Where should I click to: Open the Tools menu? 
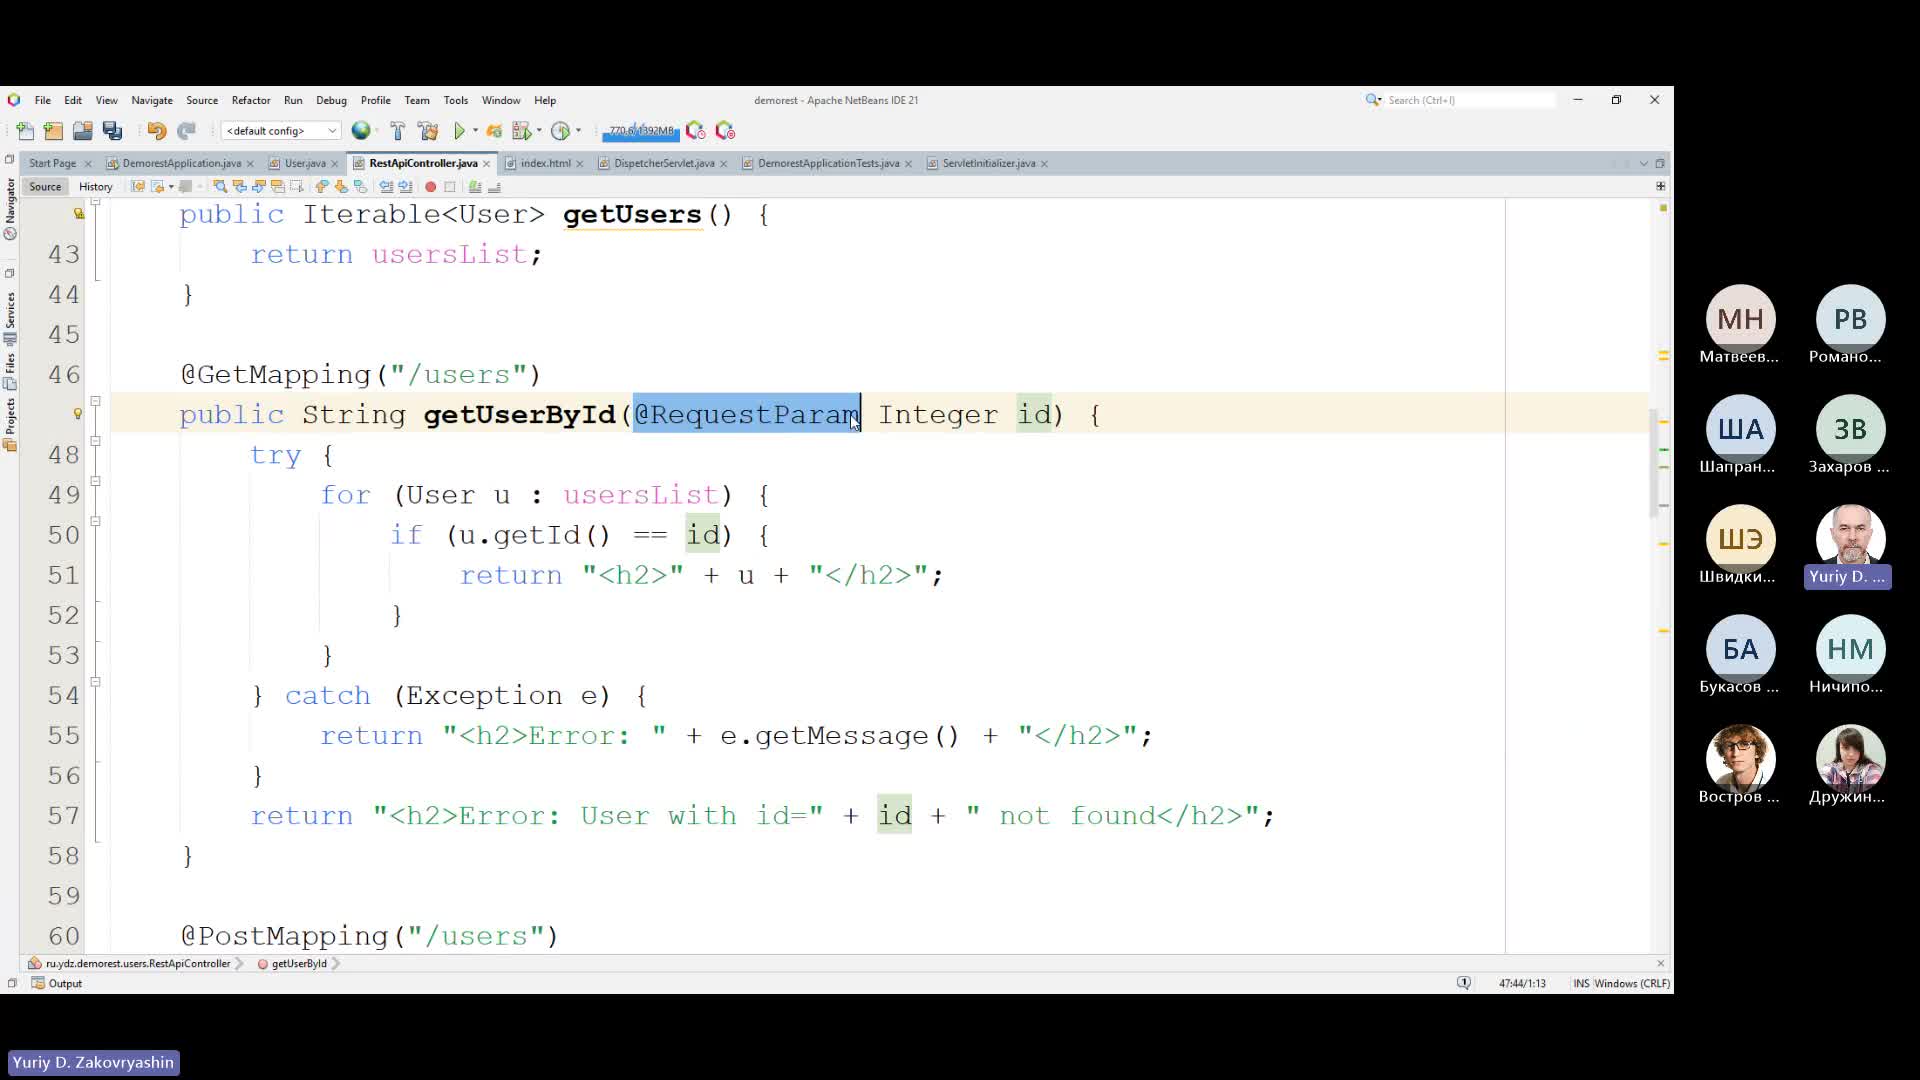(456, 100)
